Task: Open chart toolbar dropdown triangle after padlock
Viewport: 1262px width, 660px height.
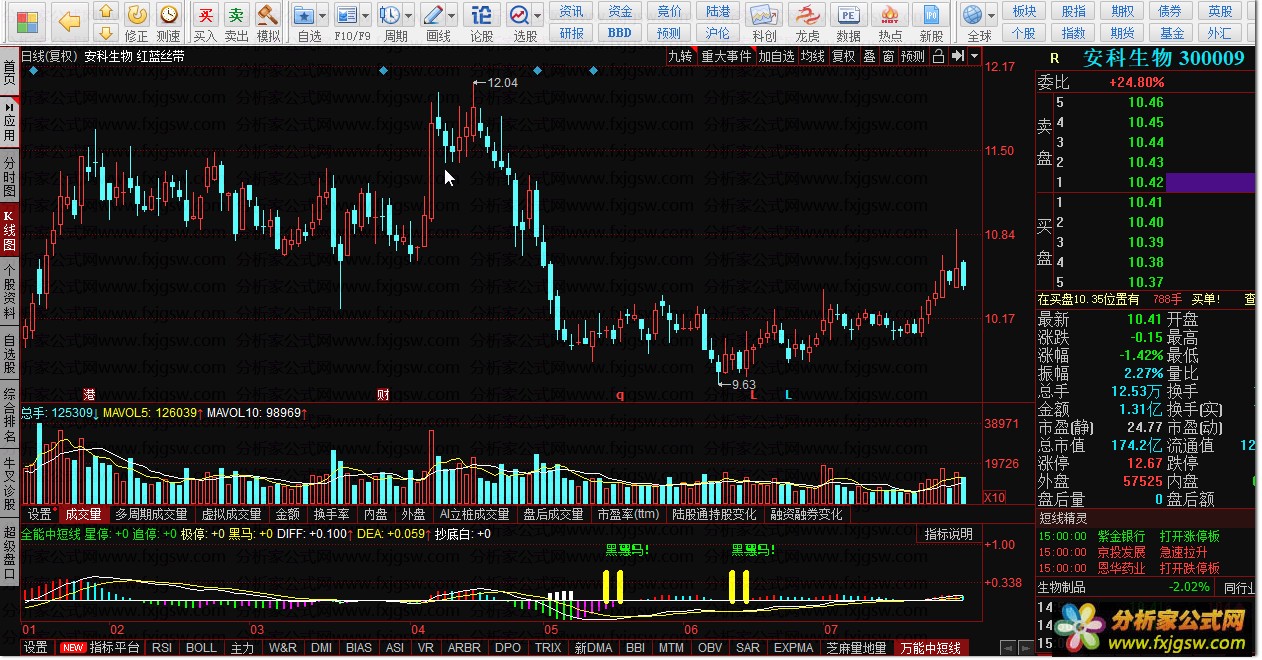Action: (x=975, y=56)
